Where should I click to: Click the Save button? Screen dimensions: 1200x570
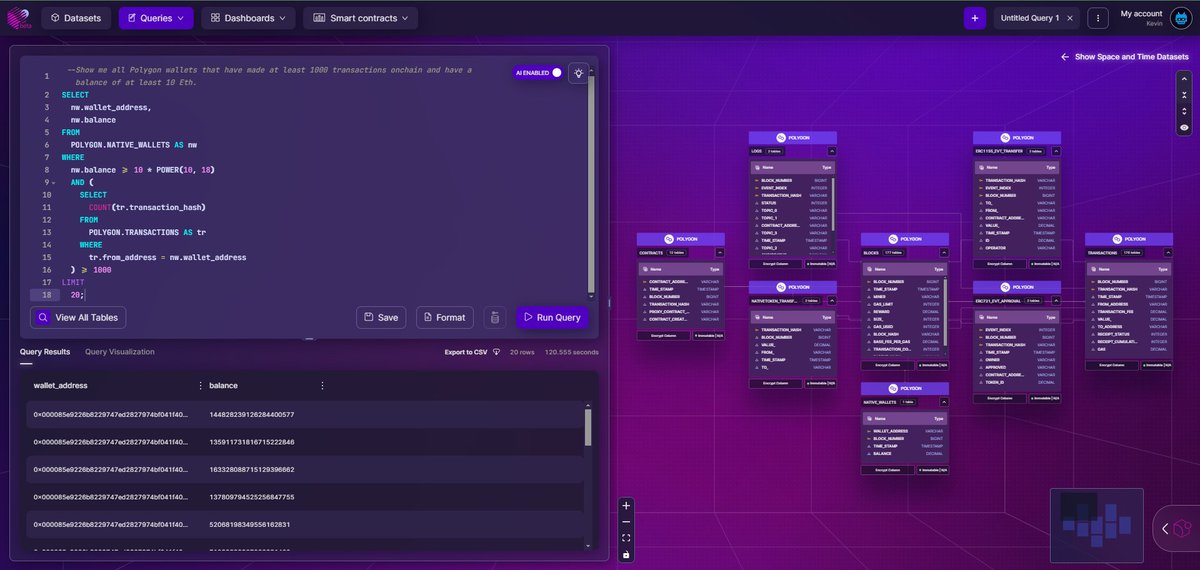click(x=380, y=317)
